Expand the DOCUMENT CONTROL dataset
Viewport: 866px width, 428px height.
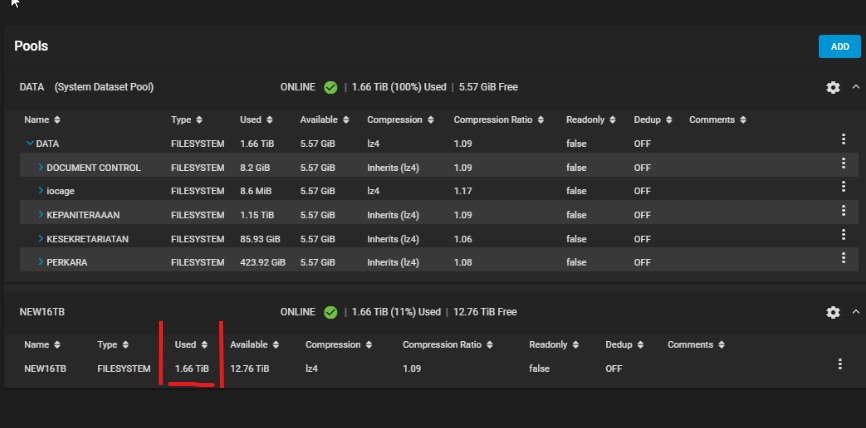[x=41, y=167]
